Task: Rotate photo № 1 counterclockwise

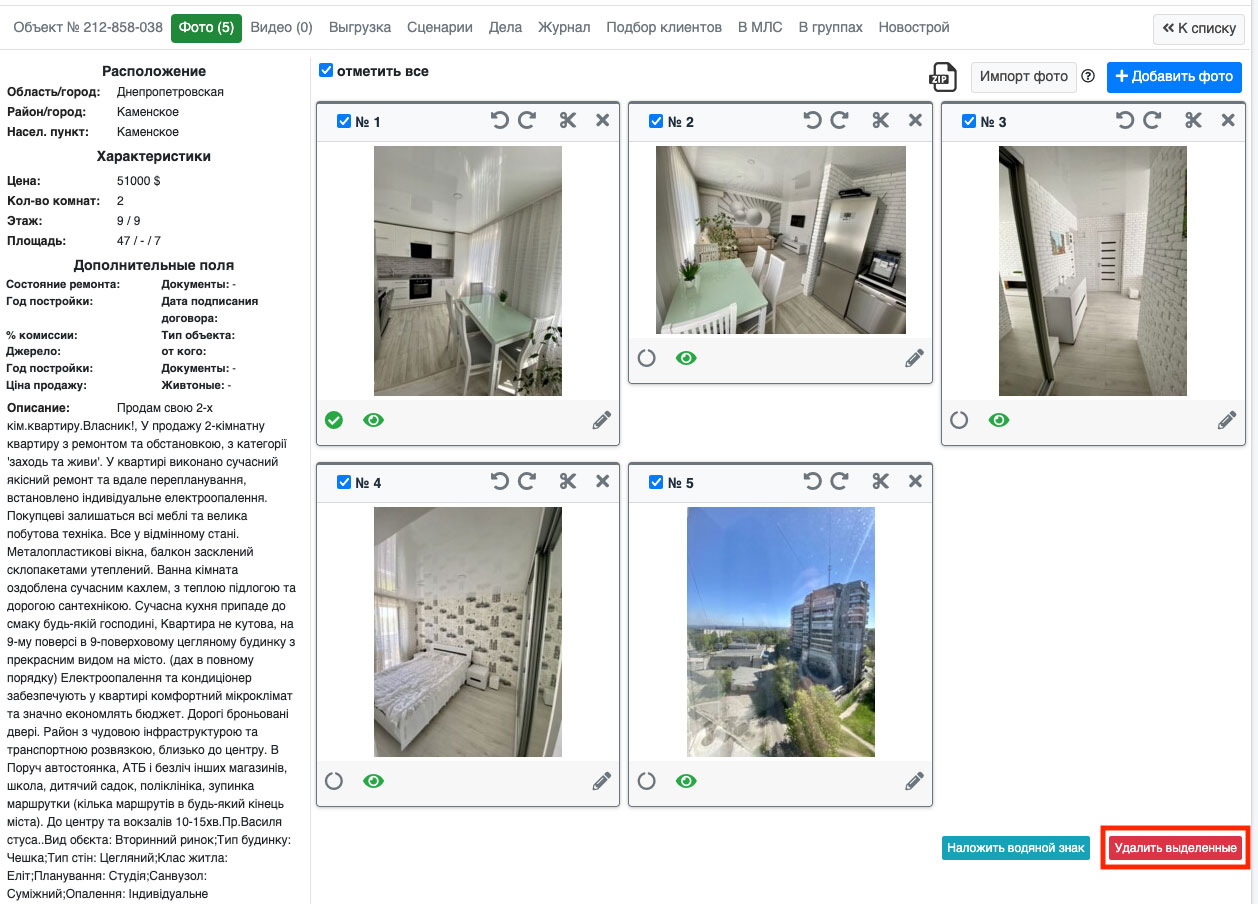Action: coord(500,121)
